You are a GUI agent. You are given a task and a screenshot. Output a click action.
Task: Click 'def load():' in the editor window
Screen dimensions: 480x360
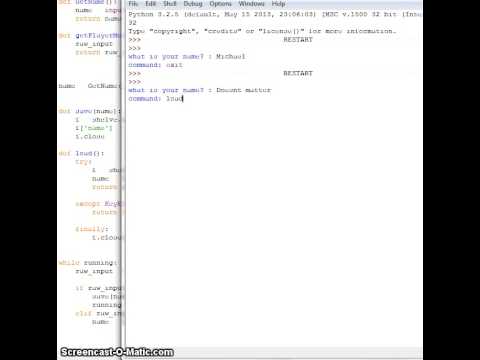coord(81,153)
